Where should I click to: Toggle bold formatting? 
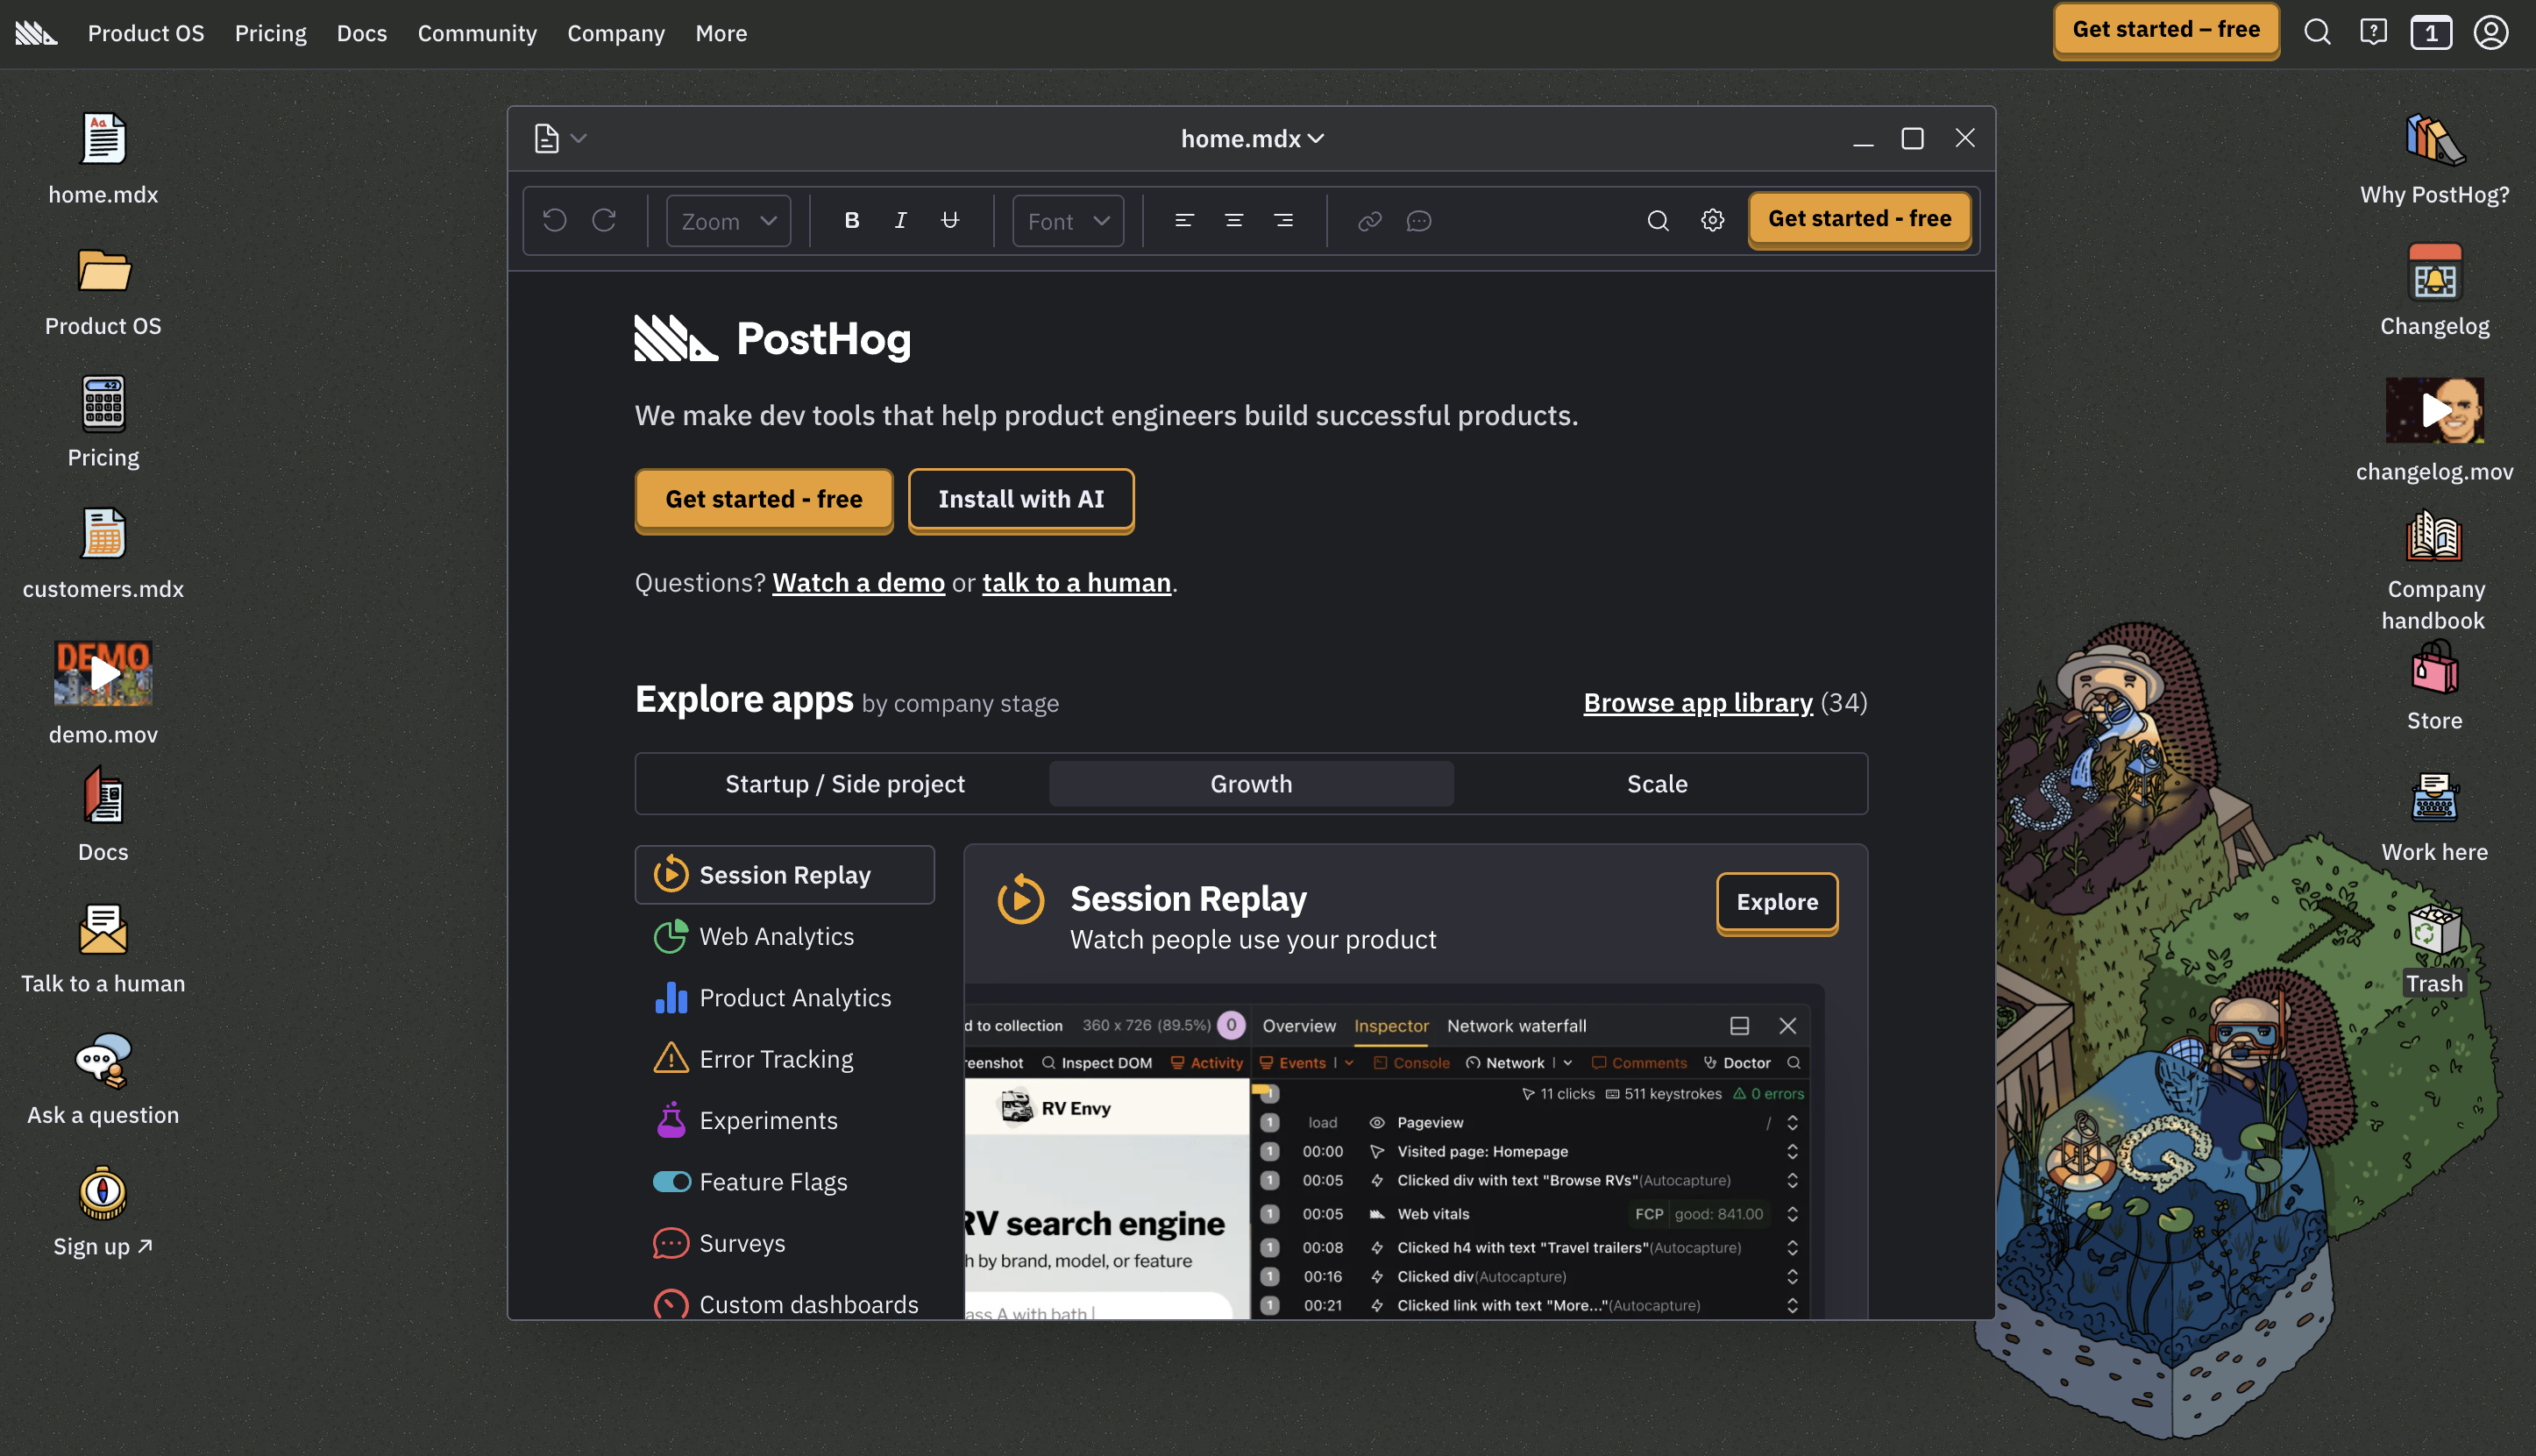pyautogui.click(x=851, y=220)
